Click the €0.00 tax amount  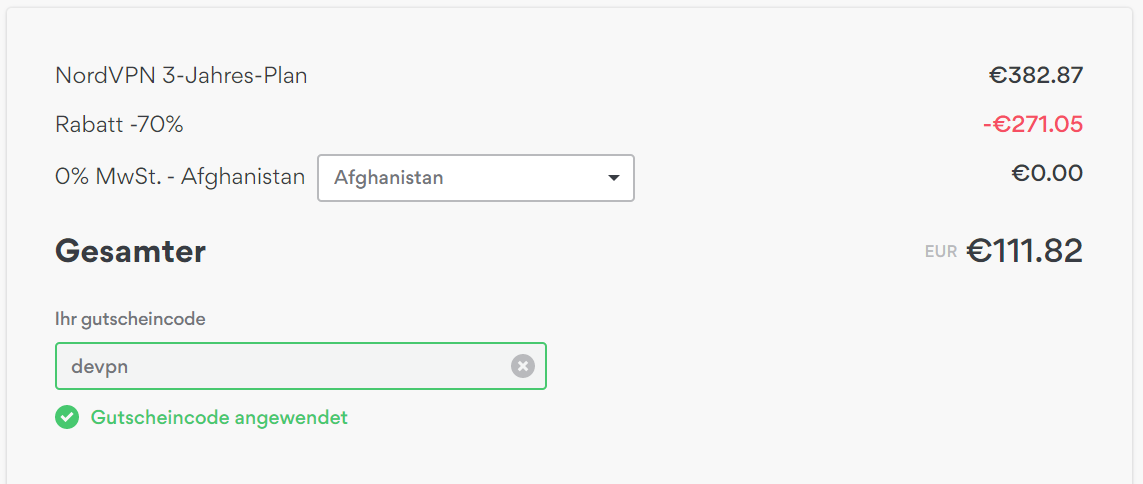[1048, 173]
